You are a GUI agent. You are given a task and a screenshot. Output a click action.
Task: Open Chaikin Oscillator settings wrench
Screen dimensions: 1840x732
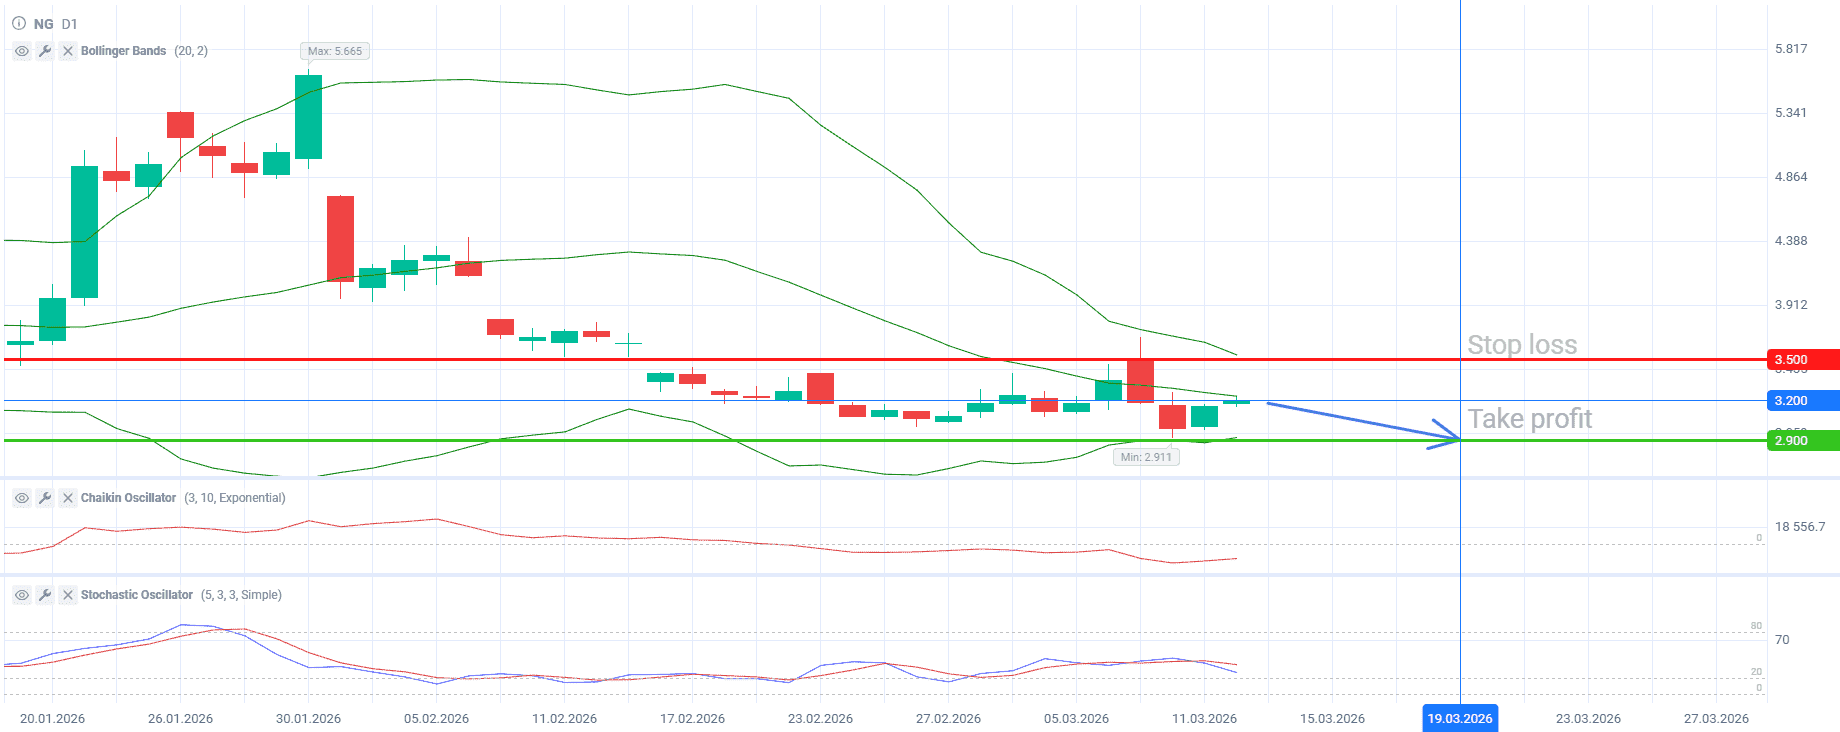tap(45, 498)
